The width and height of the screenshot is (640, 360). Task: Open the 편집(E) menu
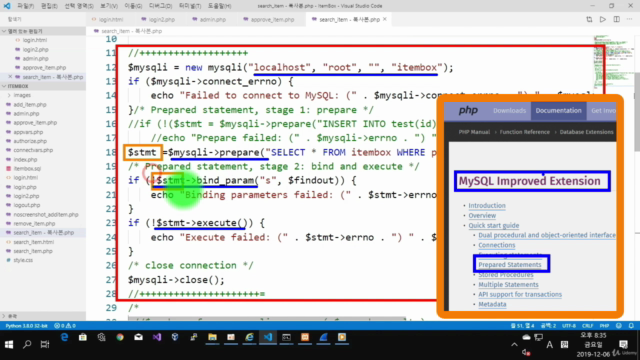click(x=49, y=6)
